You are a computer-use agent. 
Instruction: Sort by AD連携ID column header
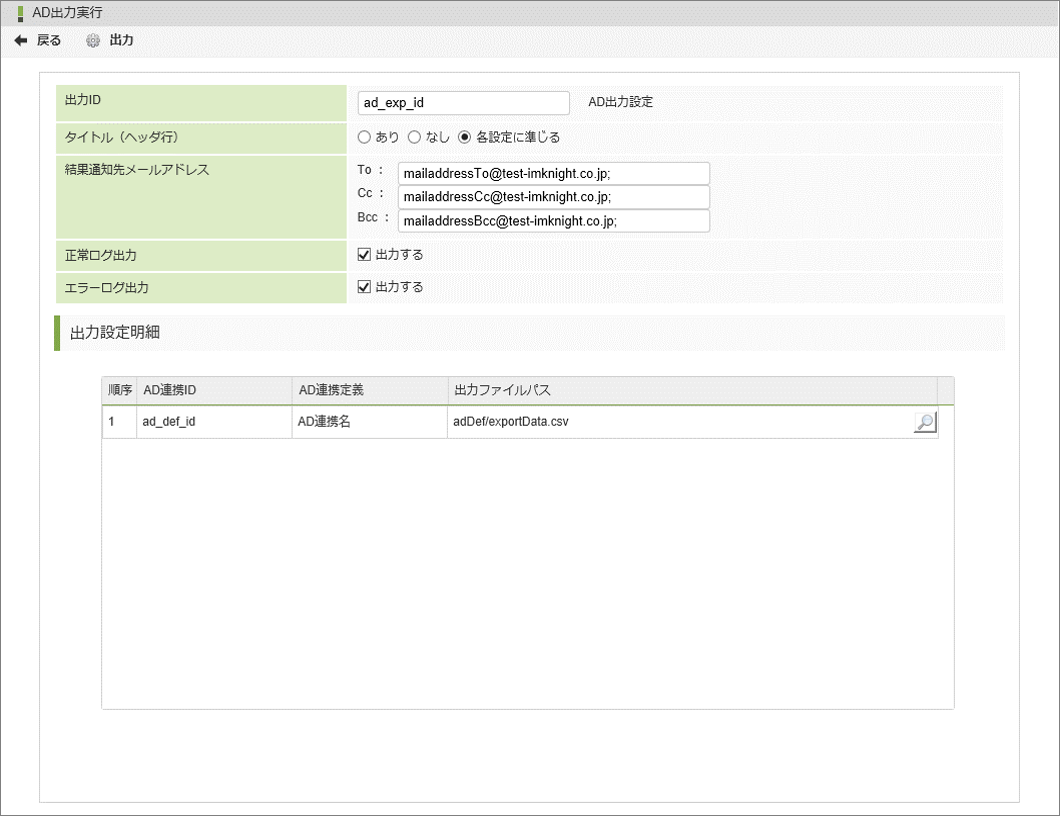click(x=214, y=390)
